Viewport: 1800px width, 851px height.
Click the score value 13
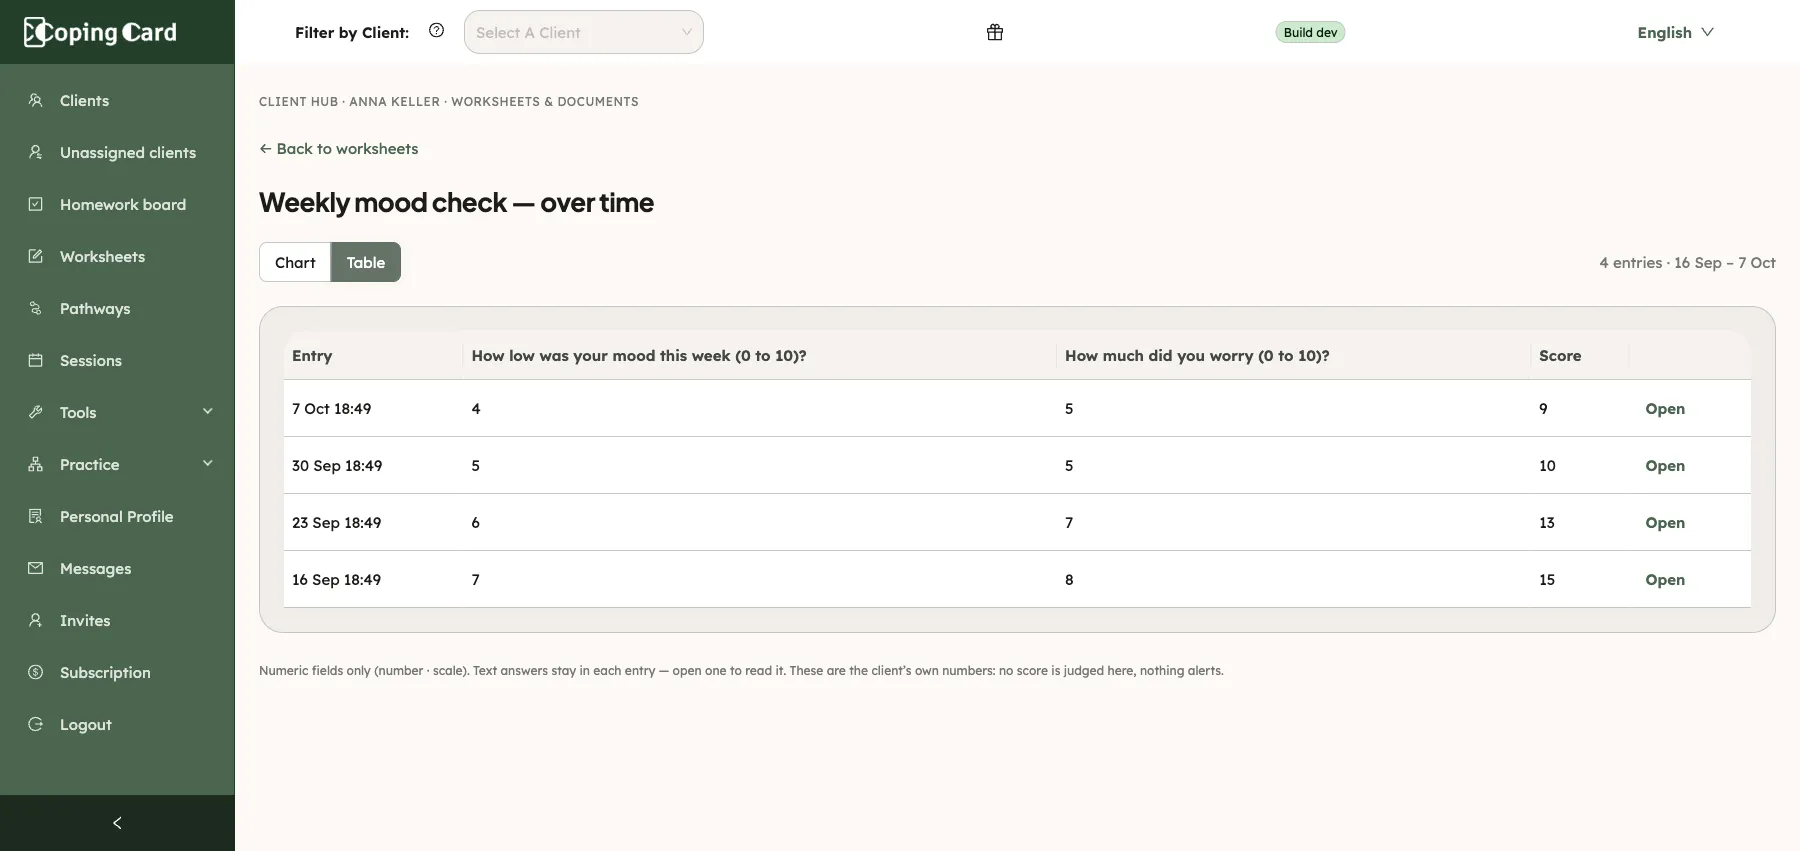pyautogui.click(x=1547, y=522)
